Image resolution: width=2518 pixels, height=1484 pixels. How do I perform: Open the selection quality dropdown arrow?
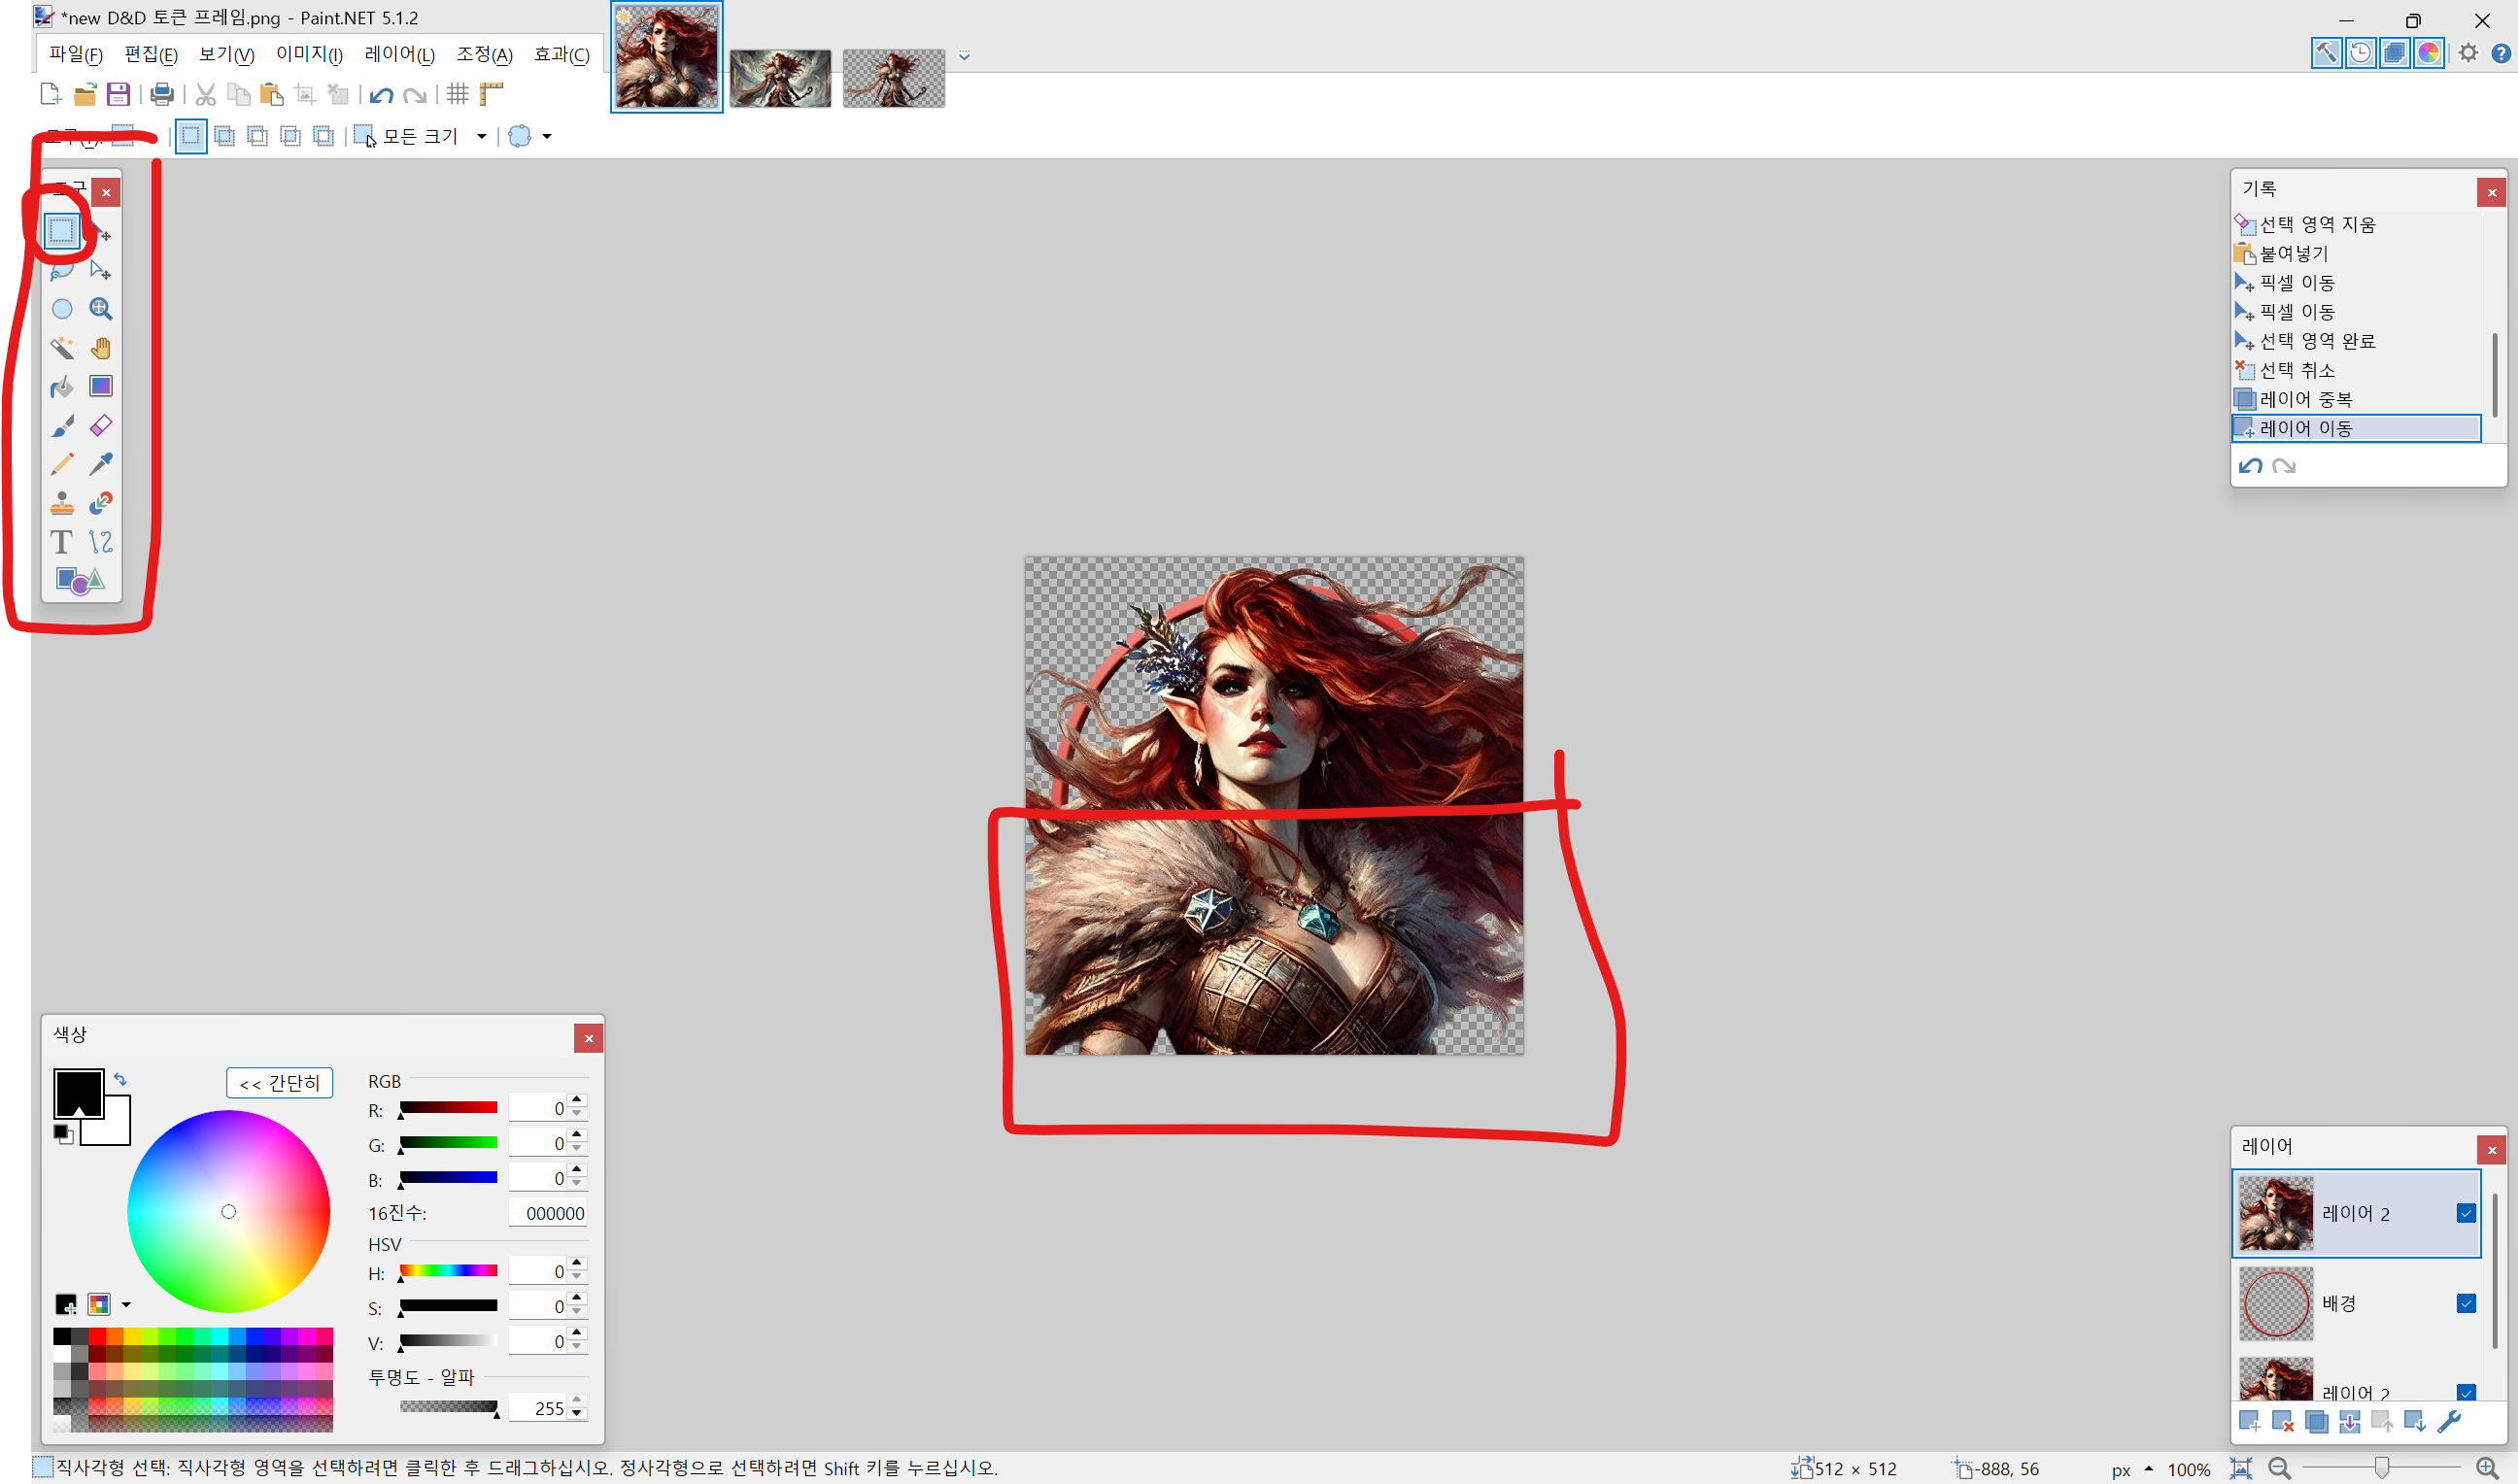pos(547,136)
